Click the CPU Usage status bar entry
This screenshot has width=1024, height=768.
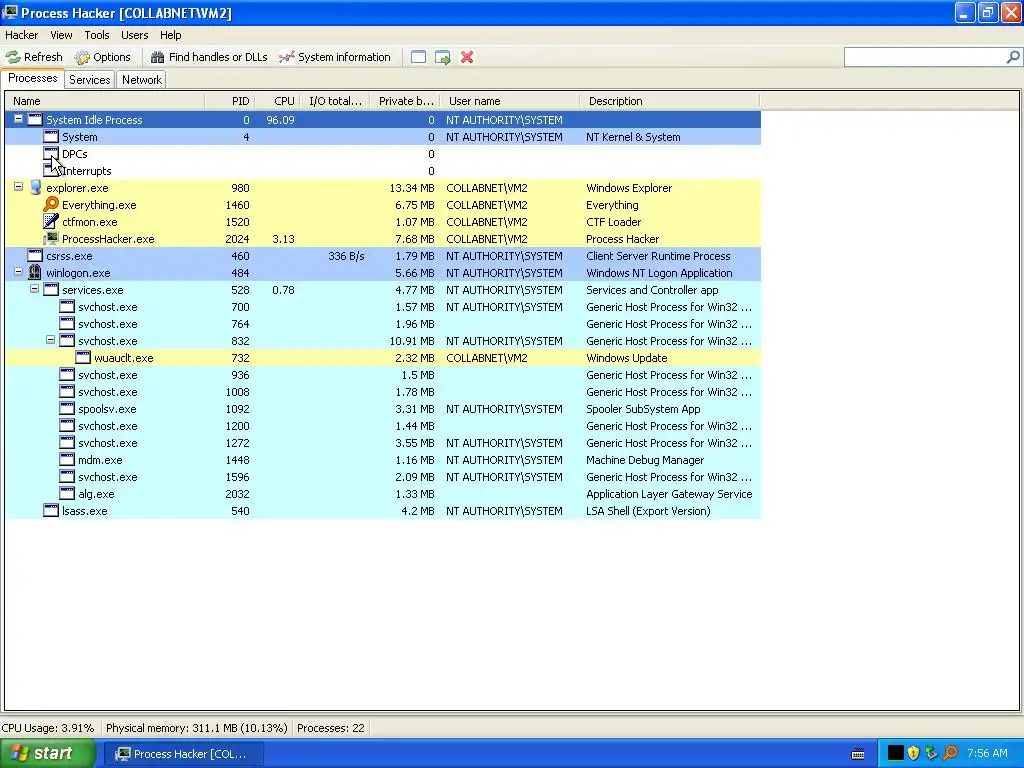[x=48, y=728]
